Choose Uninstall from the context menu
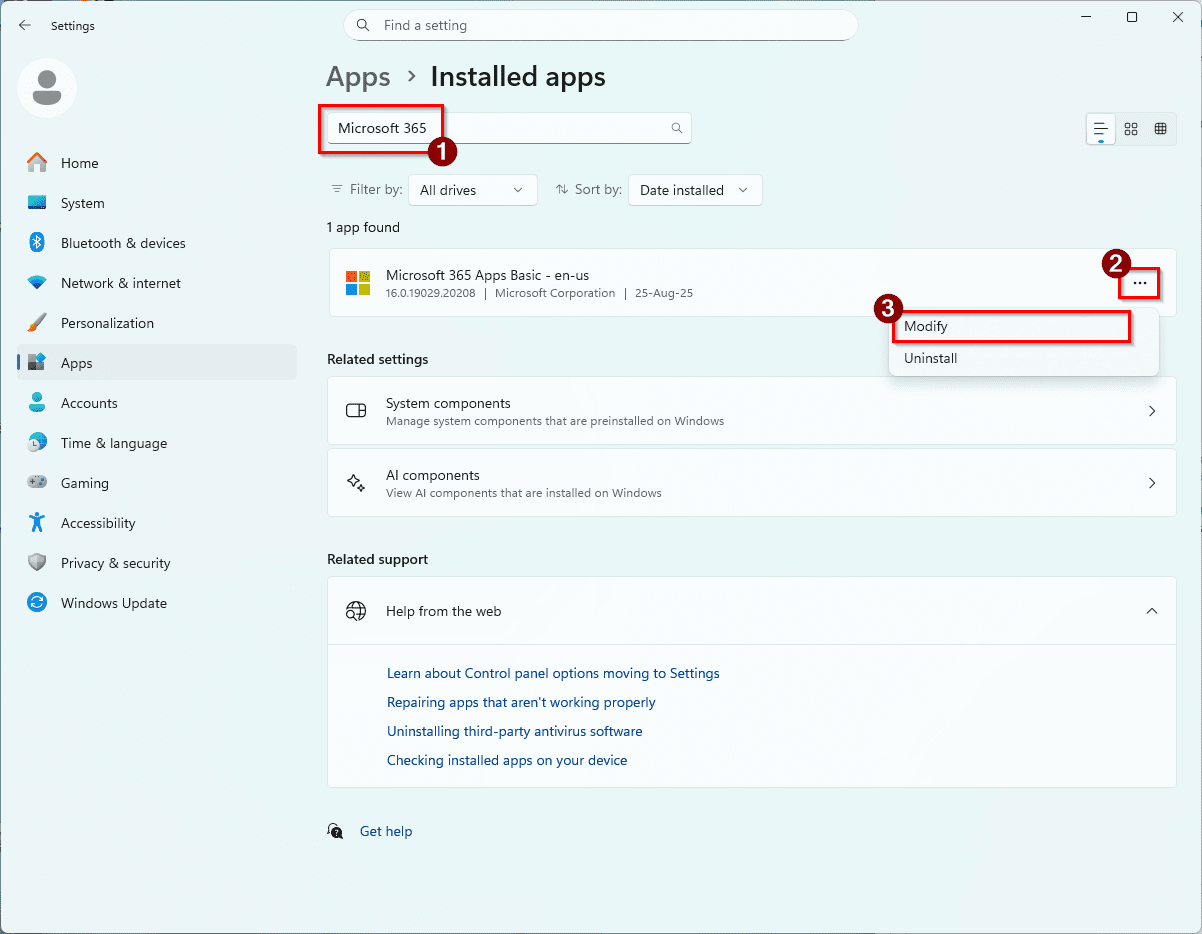This screenshot has width=1202, height=934. tap(931, 358)
